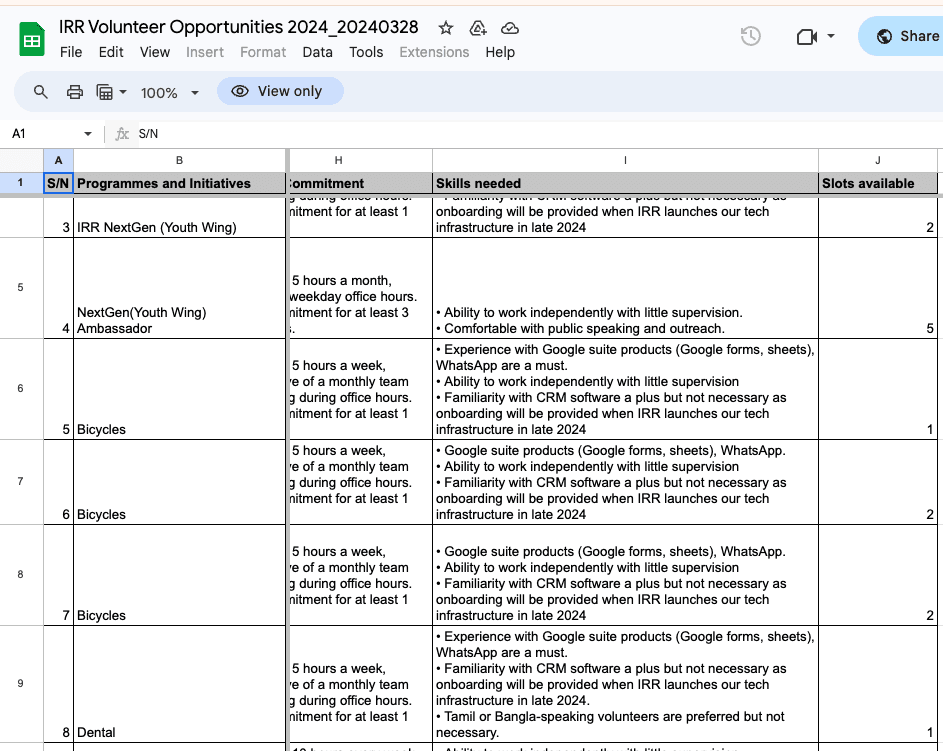Star this spreadsheet document
This screenshot has height=751, width=943.
(446, 28)
